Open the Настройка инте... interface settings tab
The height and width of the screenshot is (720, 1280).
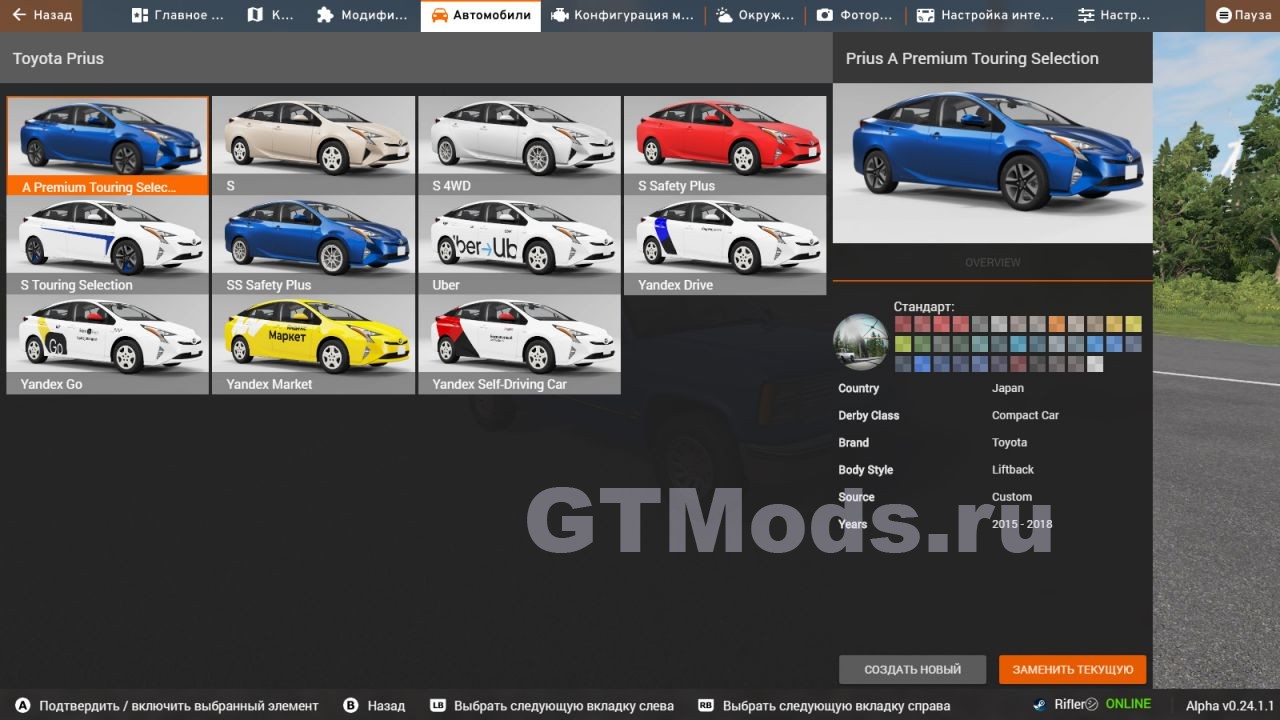984,15
